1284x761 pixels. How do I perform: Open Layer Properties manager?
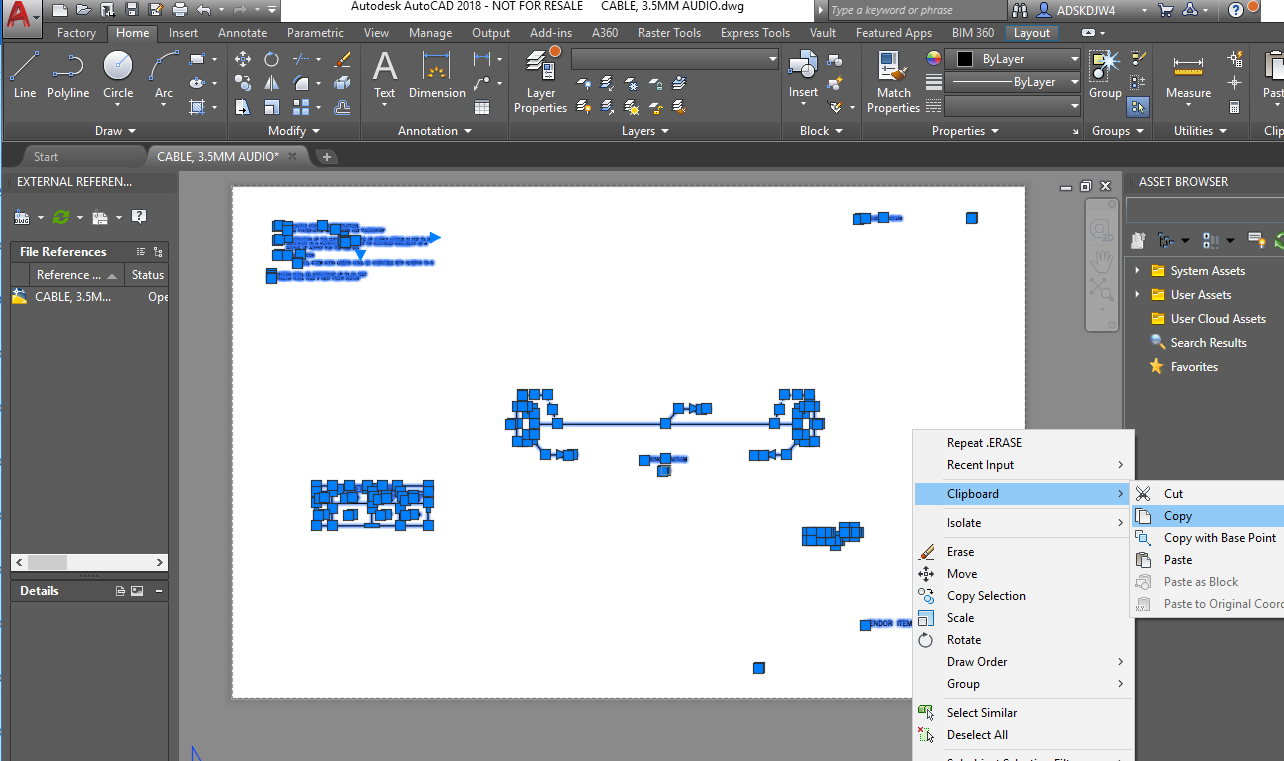point(540,81)
